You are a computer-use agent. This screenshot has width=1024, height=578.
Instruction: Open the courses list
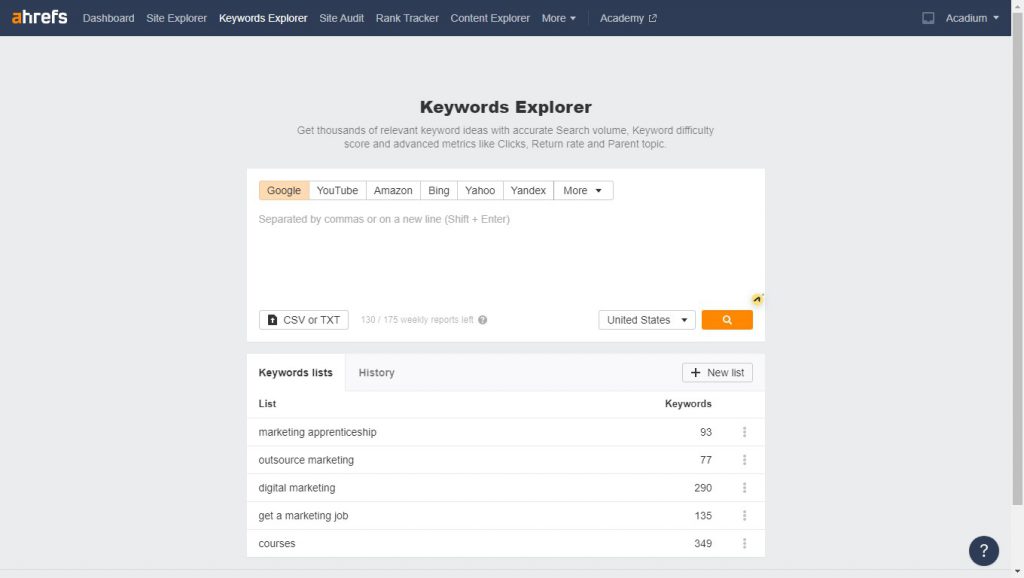click(x=276, y=543)
